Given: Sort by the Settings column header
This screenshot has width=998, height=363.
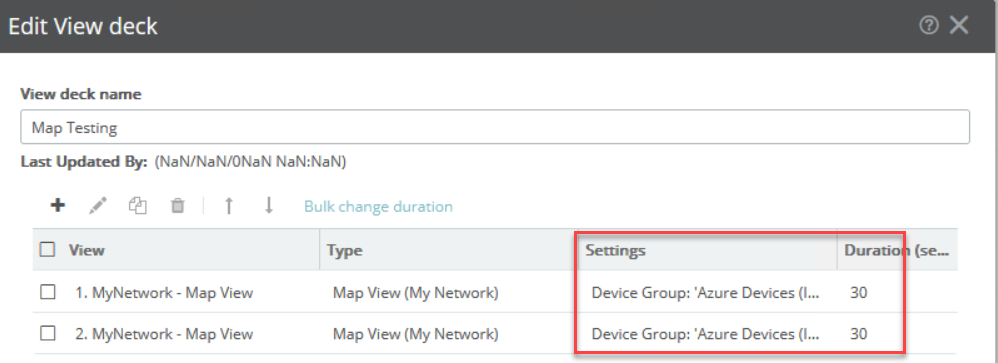Looking at the screenshot, I should coord(615,250).
